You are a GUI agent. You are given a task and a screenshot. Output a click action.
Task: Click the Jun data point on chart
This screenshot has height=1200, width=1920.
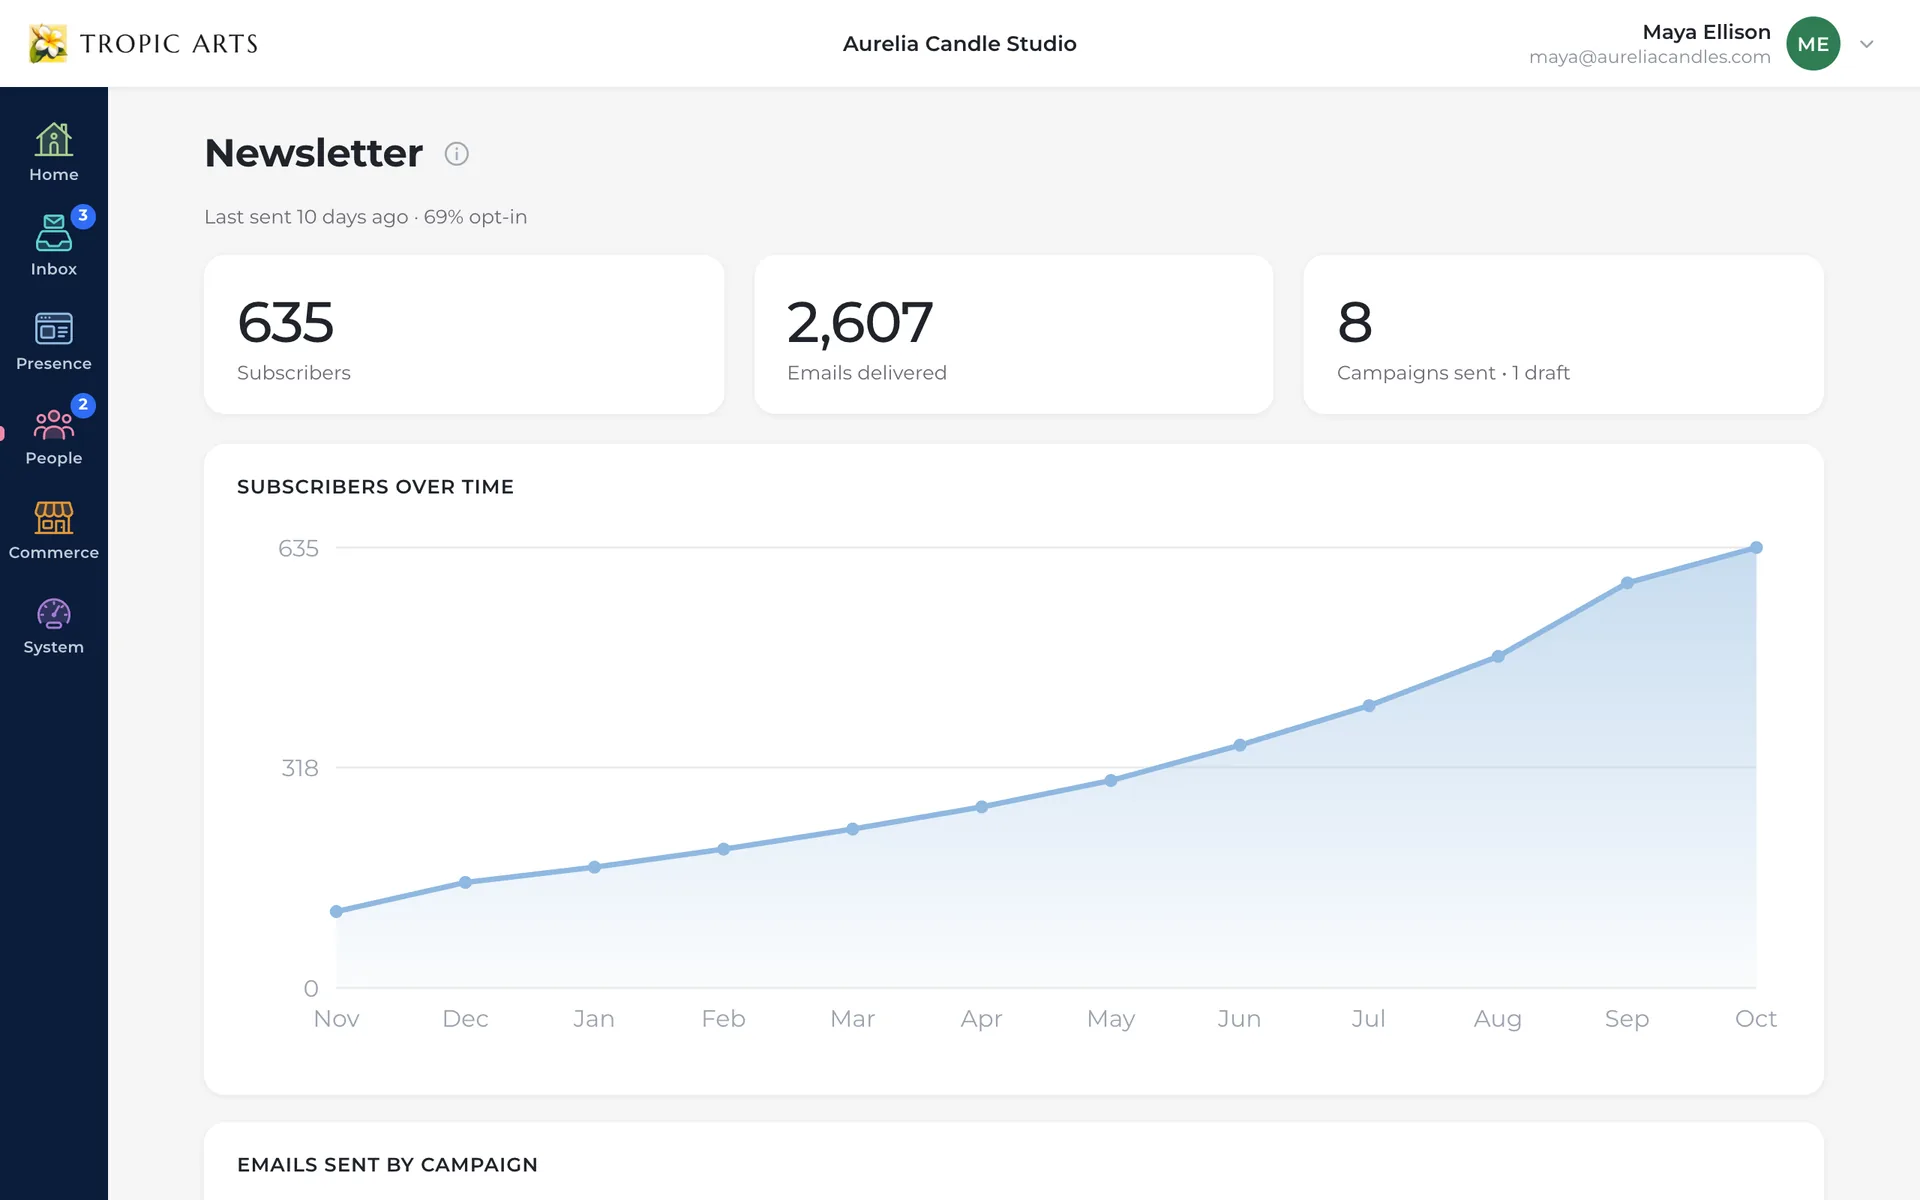(1240, 745)
